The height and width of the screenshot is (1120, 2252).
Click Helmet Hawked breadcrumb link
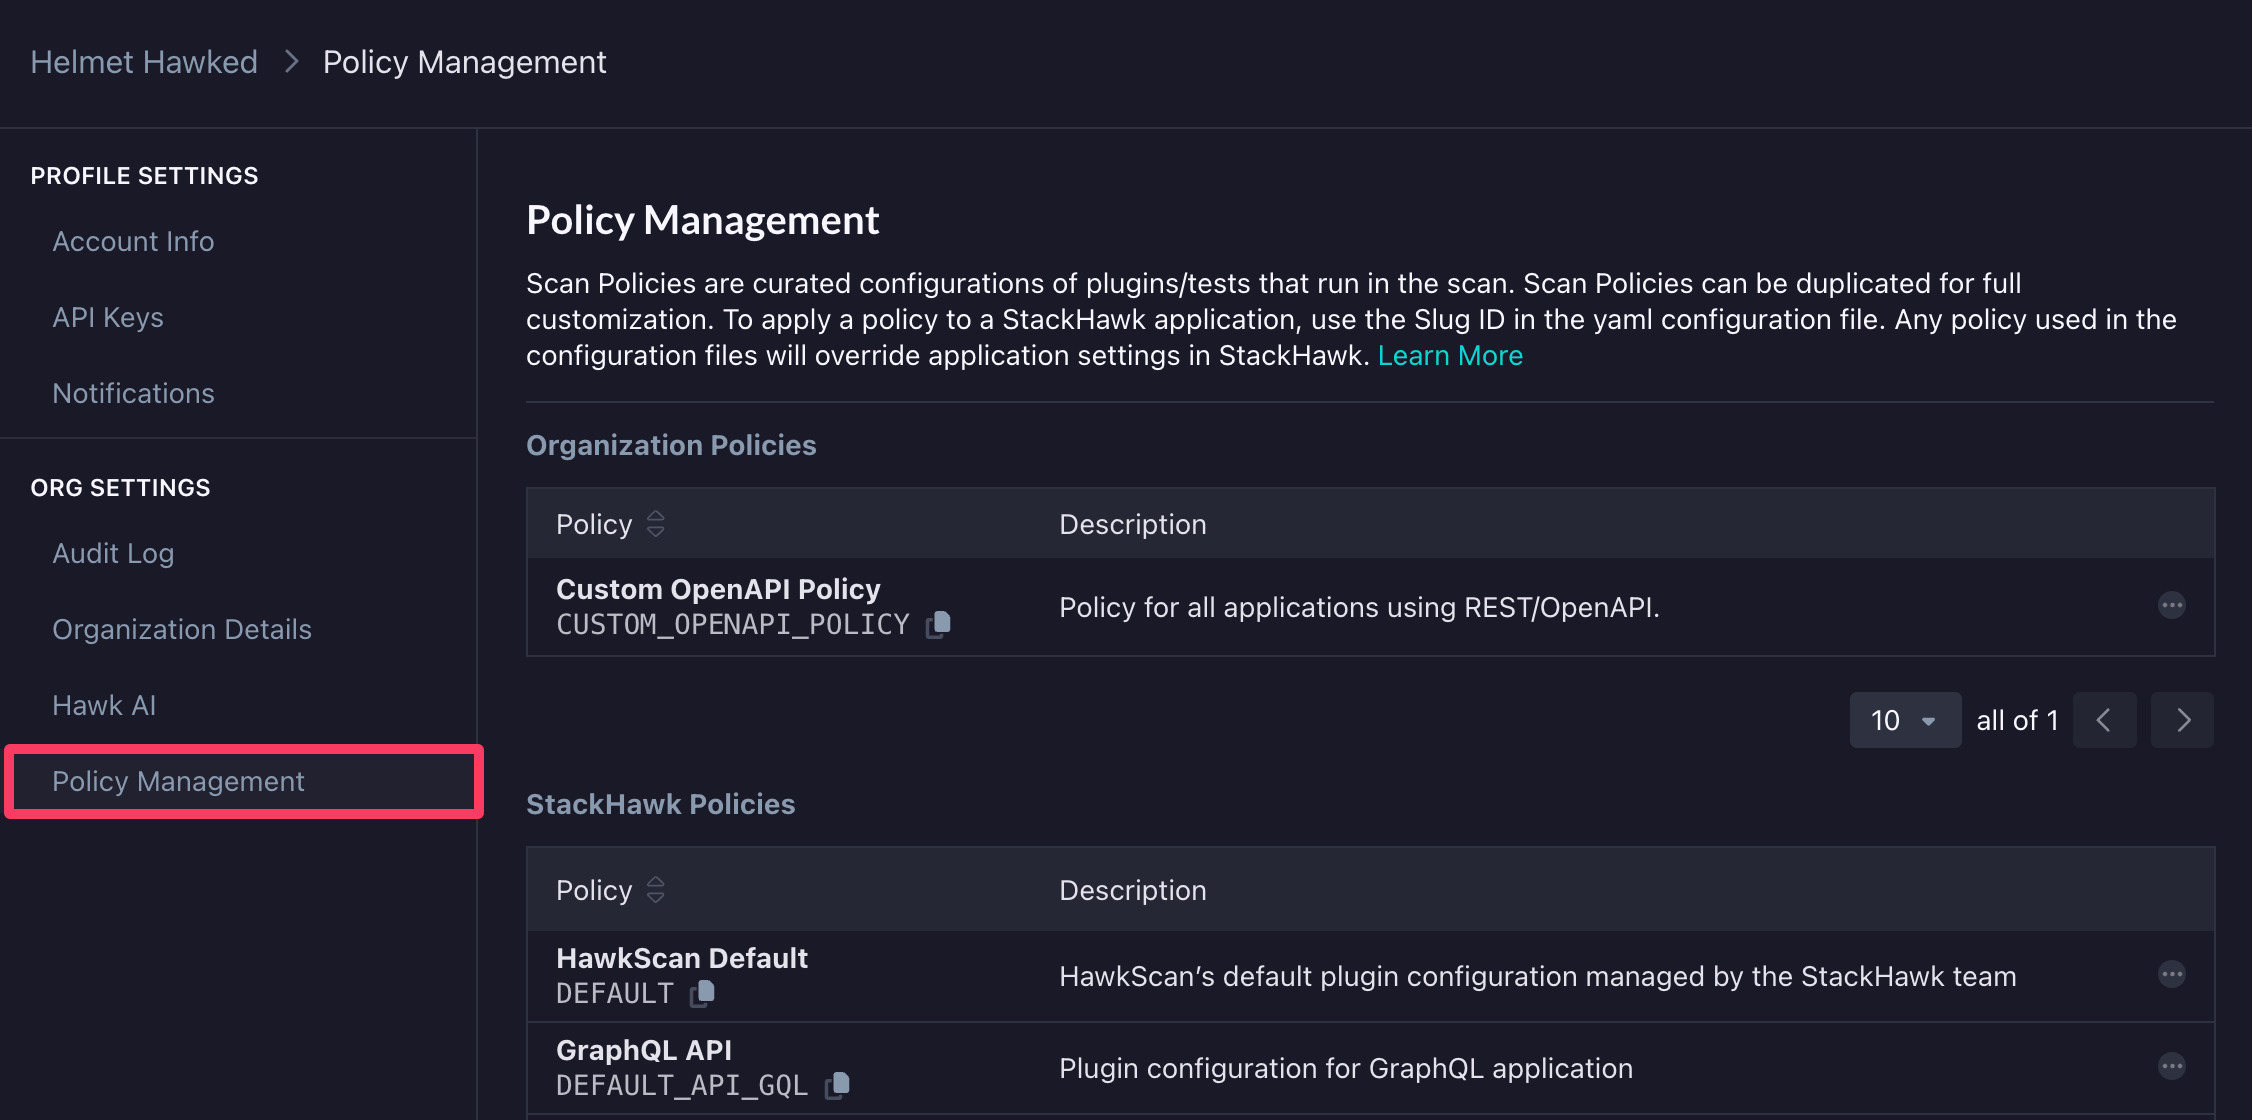pos(144,62)
